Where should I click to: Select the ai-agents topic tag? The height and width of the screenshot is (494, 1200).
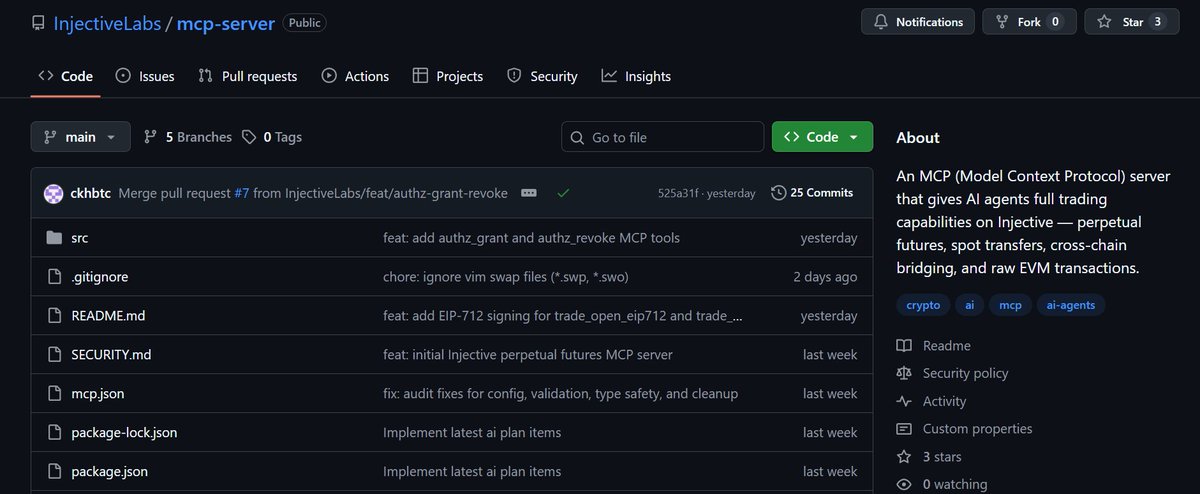tap(1070, 305)
